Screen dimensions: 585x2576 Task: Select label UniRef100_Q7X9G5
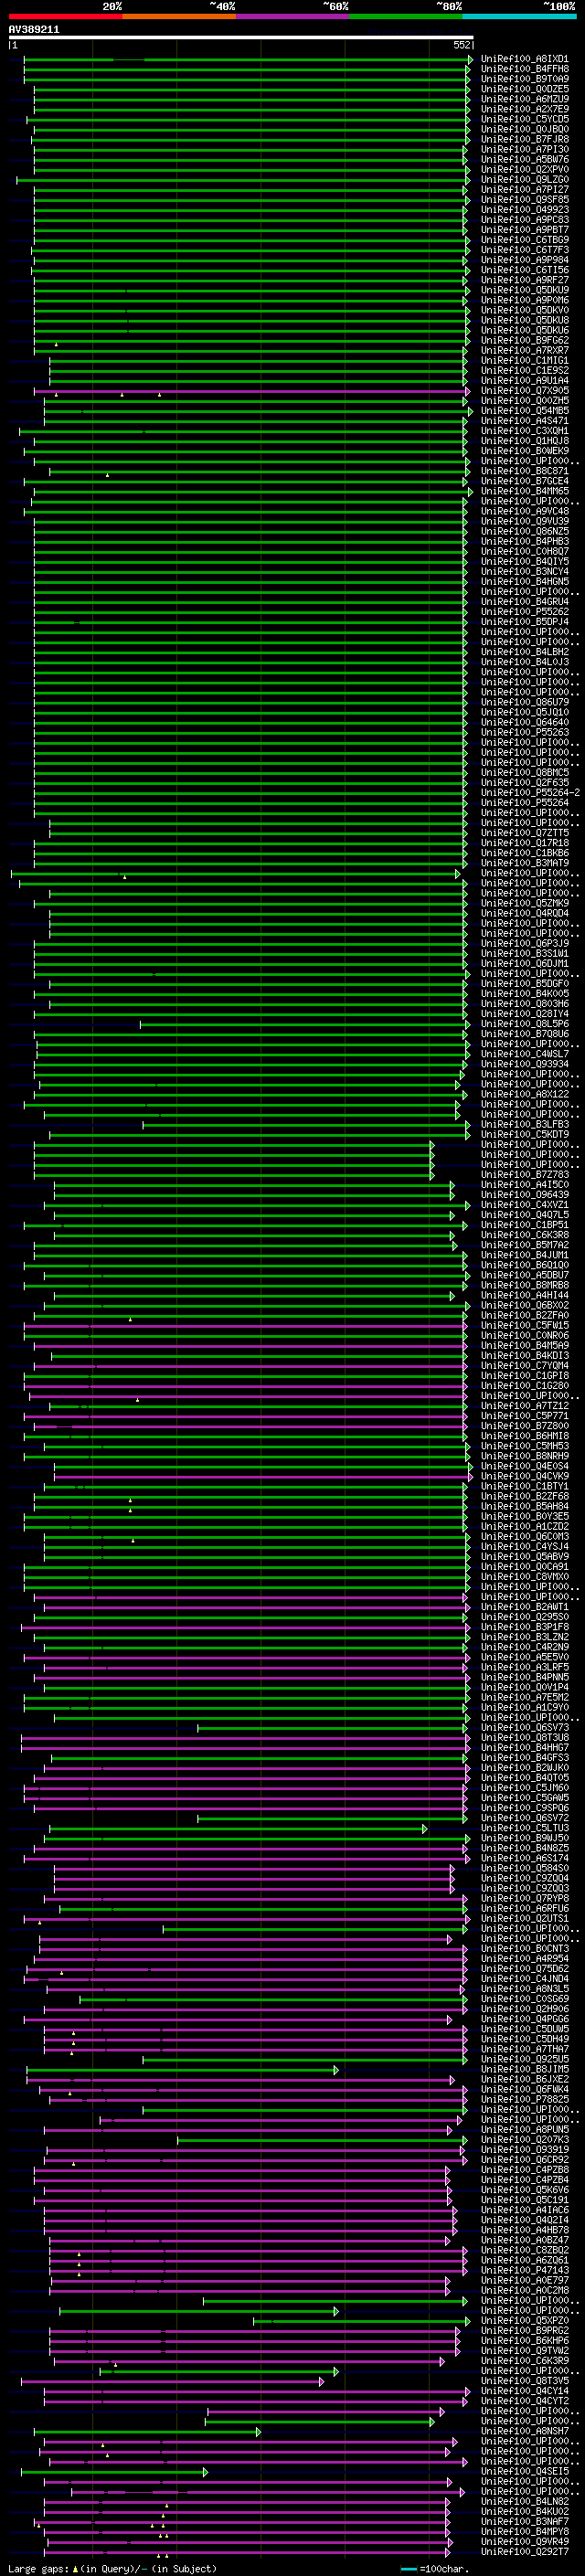pos(524,391)
